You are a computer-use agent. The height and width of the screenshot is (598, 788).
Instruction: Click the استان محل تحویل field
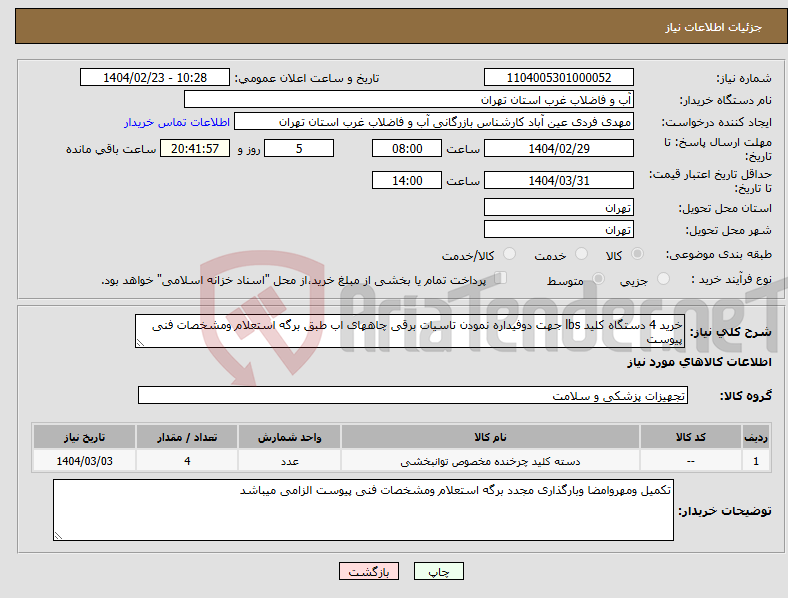[559, 207]
